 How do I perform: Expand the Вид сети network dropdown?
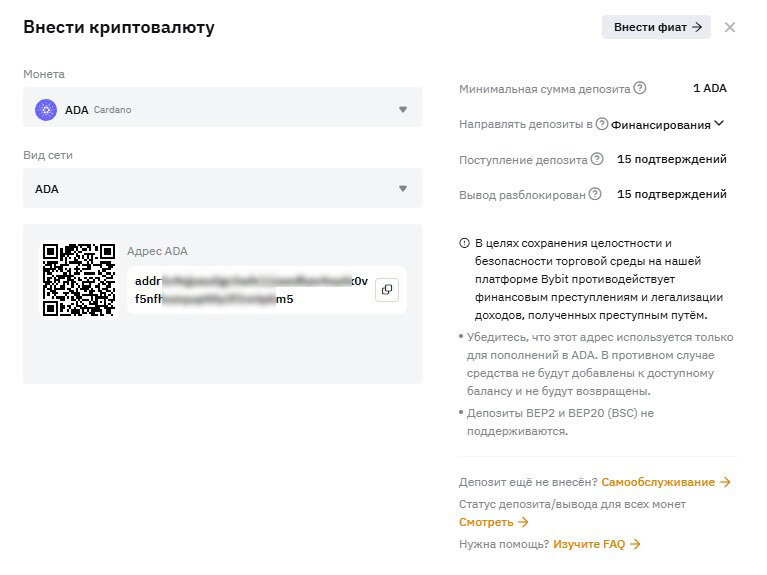pos(223,188)
